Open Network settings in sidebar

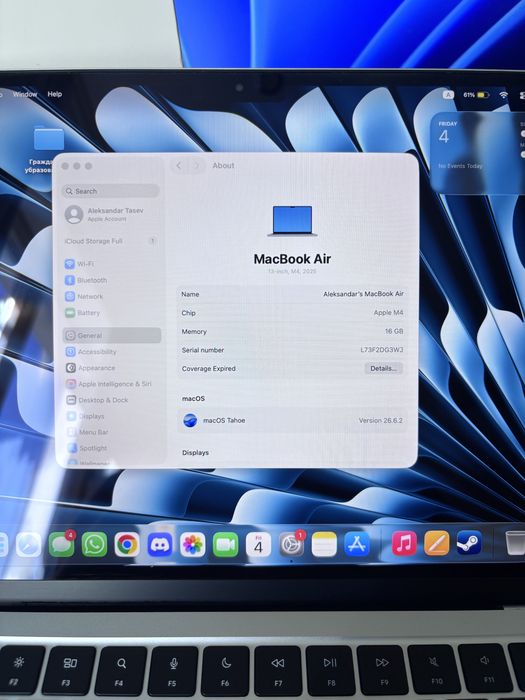112,296
